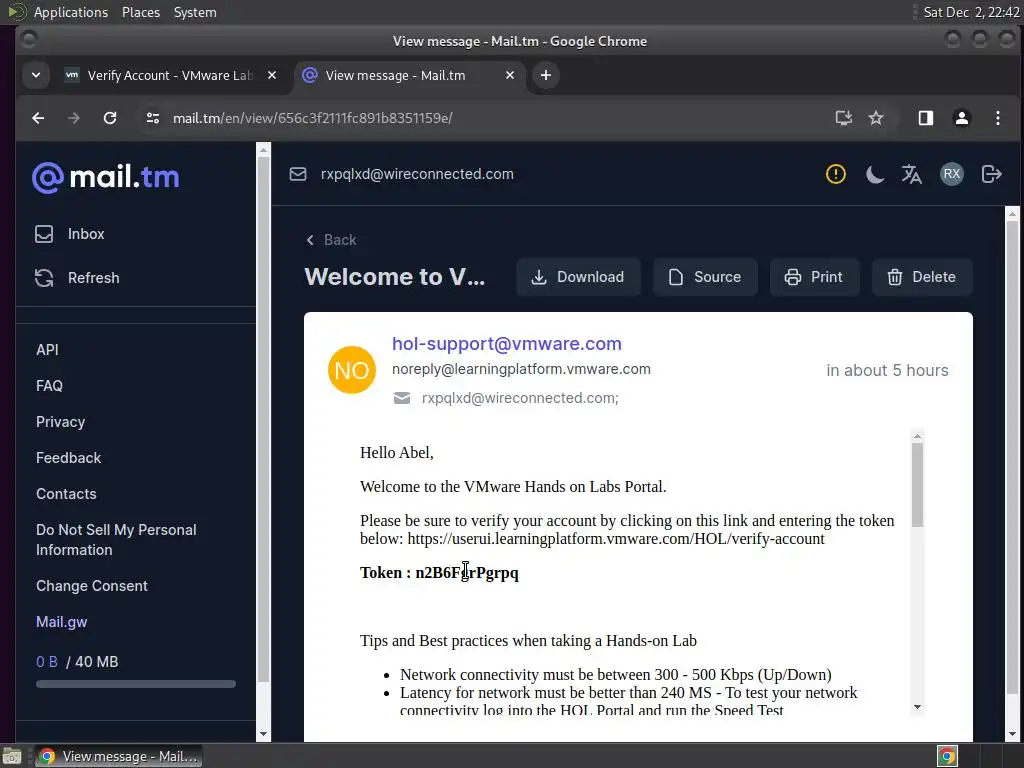Click the View message taskbar window button
1024x768 pixels.
pyautogui.click(x=118, y=756)
